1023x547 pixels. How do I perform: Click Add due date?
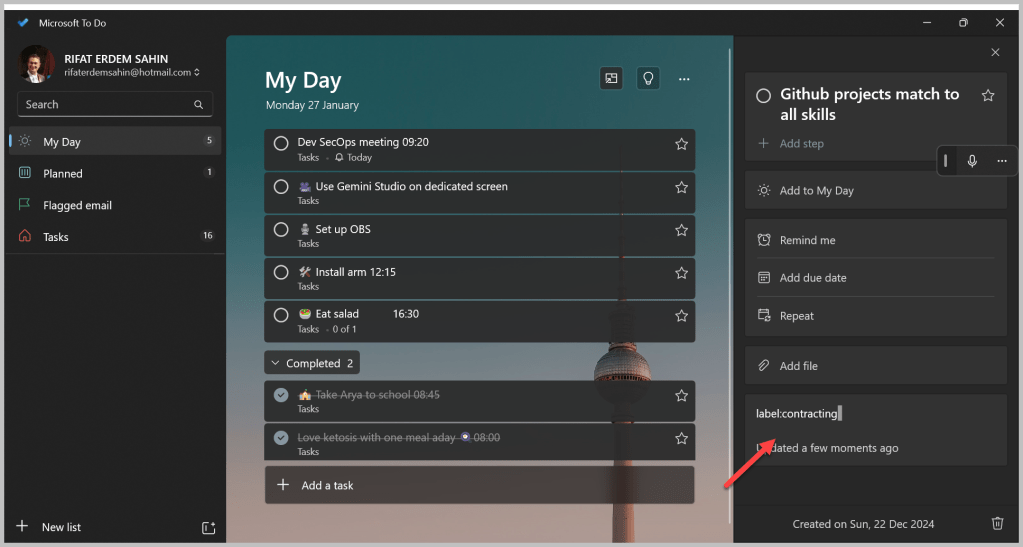pyautogui.click(x=876, y=278)
